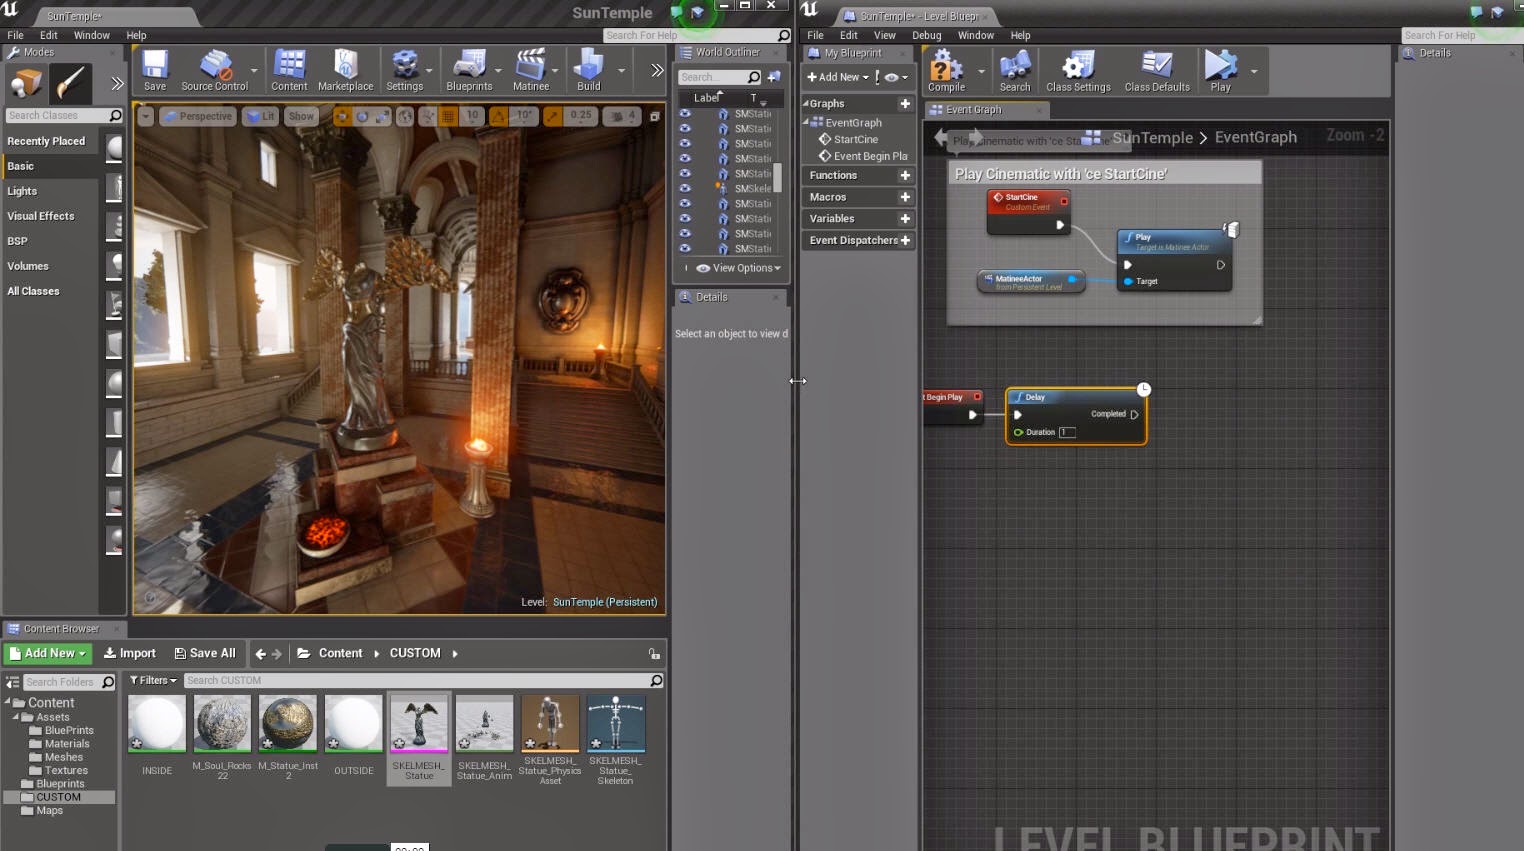1524x851 pixels.
Task: Click the Delay node Duration field
Action: pos(1067,433)
